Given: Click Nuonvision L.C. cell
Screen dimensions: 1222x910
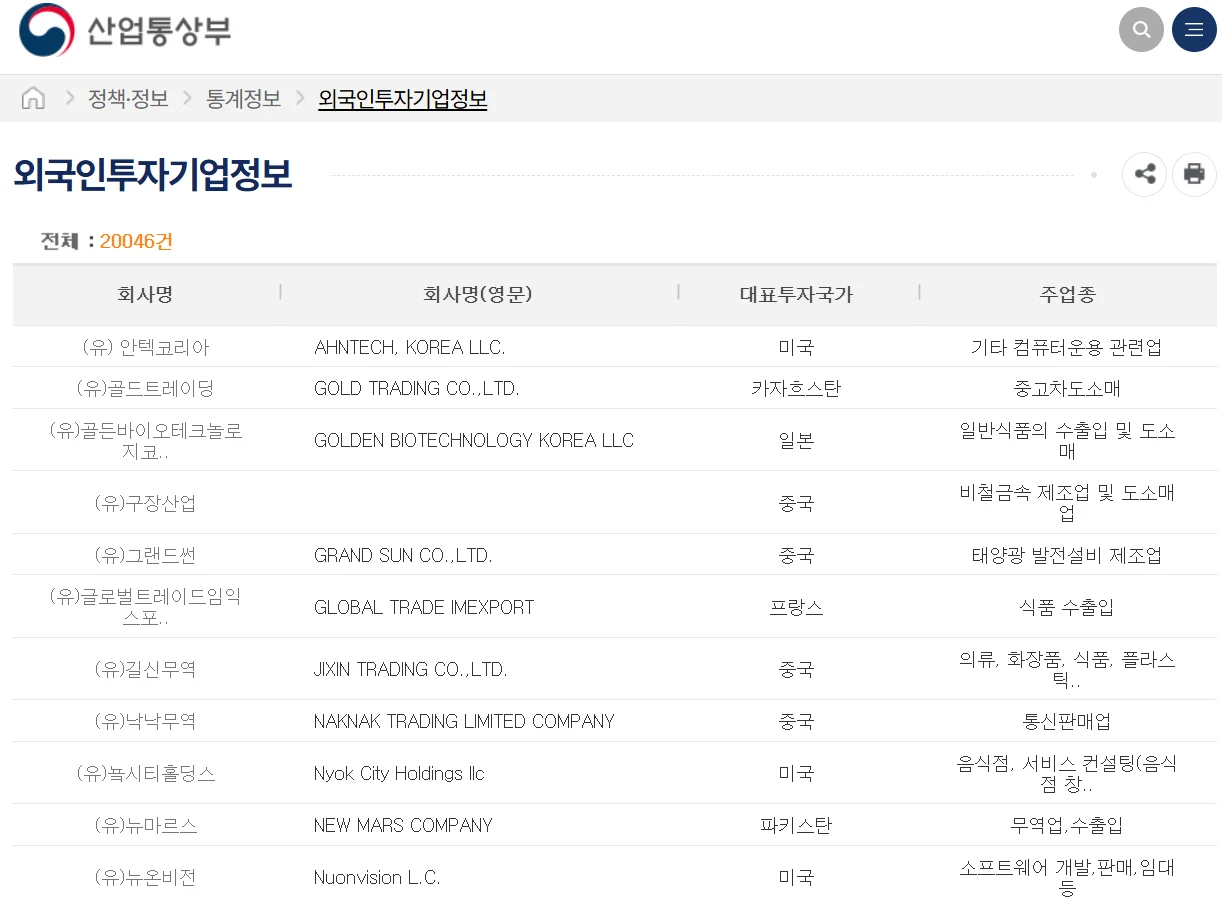Looking at the screenshot, I should pos(377,877).
